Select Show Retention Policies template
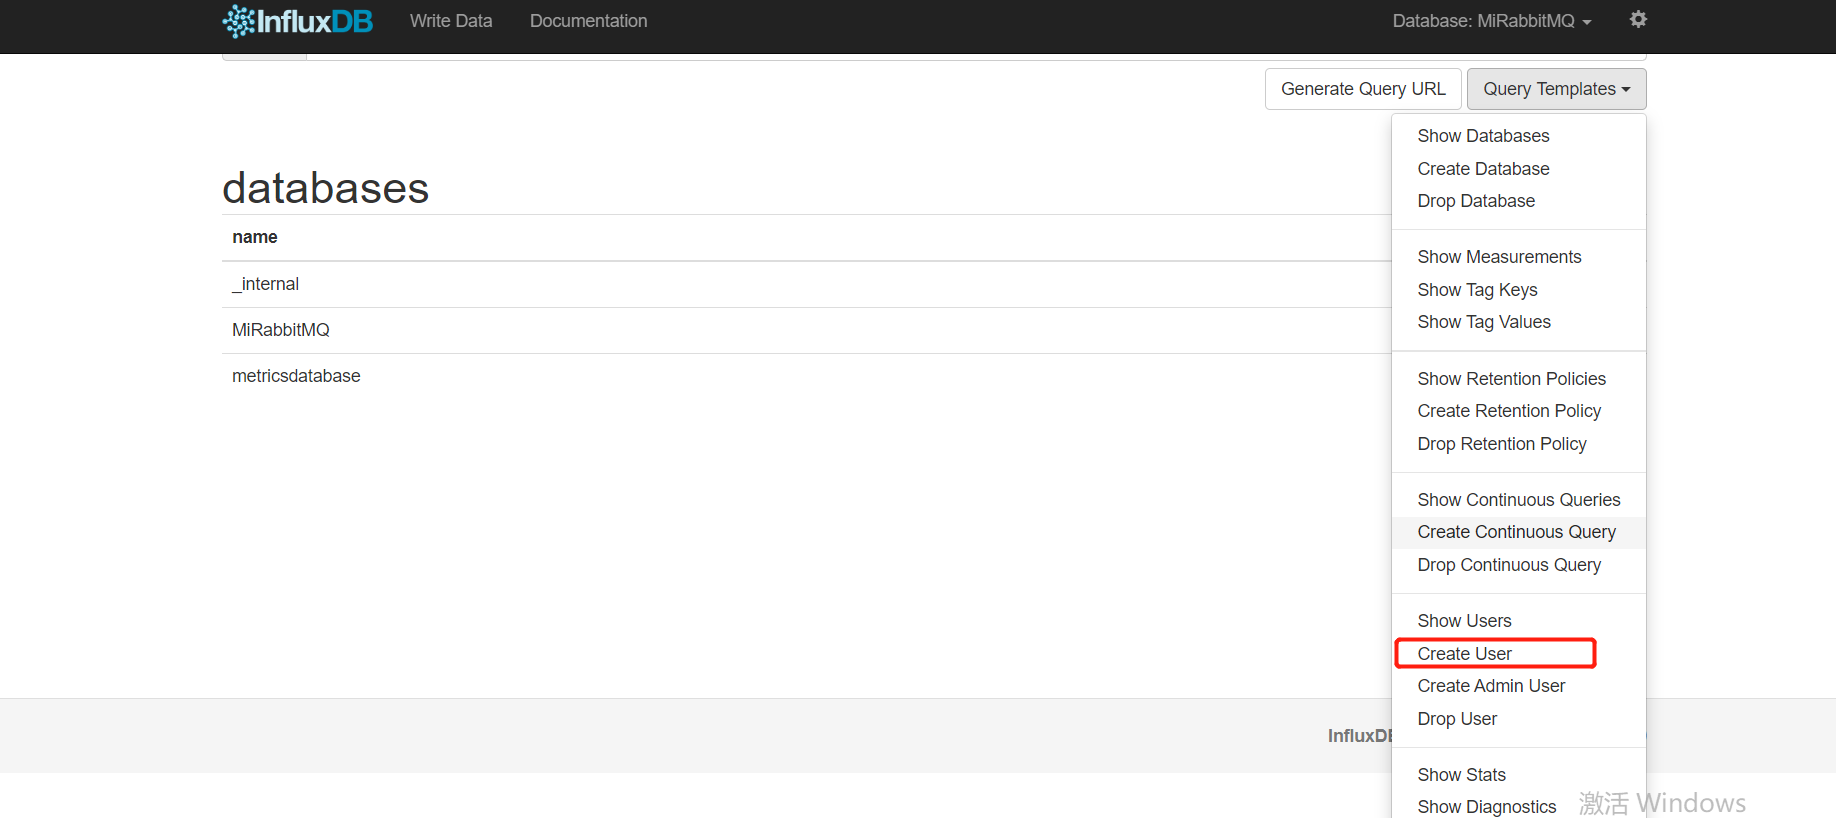 (x=1519, y=379)
